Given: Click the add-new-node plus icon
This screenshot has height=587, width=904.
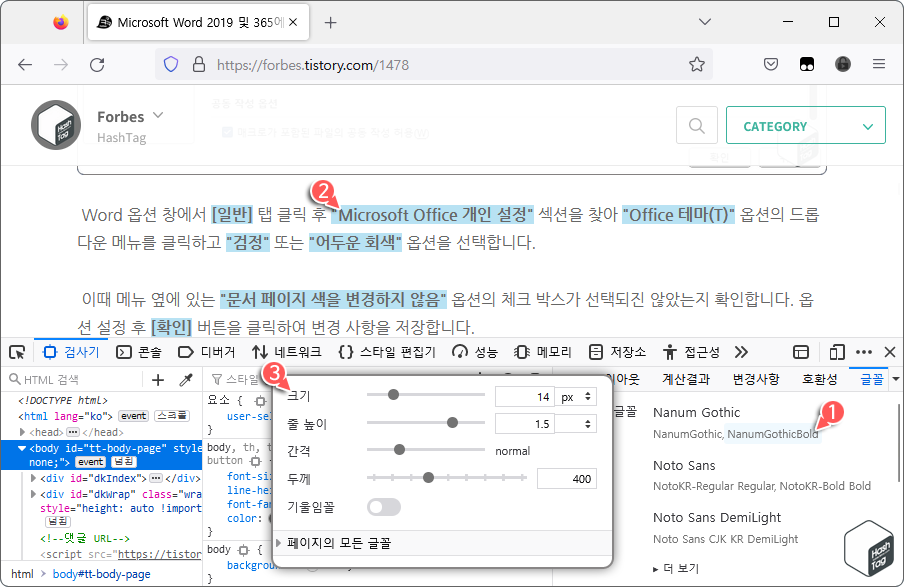Looking at the screenshot, I should [157, 381].
